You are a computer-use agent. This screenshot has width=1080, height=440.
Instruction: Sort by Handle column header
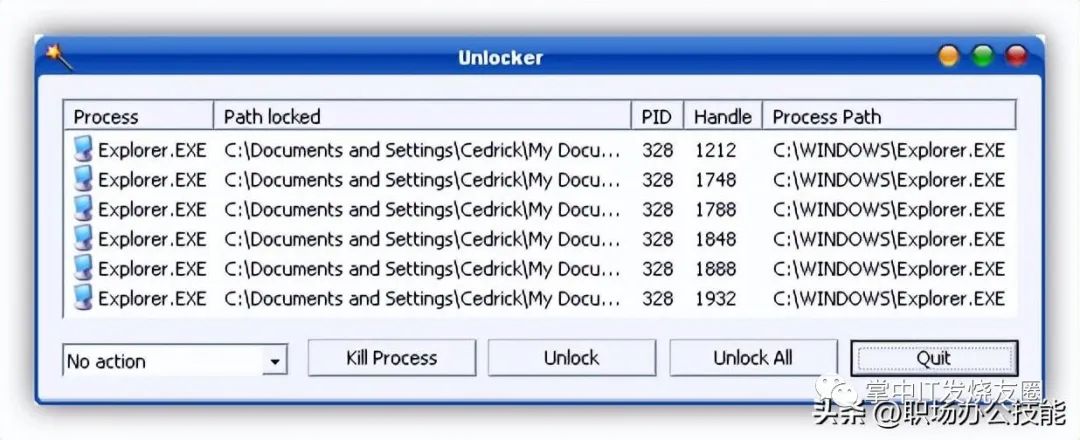point(723,116)
